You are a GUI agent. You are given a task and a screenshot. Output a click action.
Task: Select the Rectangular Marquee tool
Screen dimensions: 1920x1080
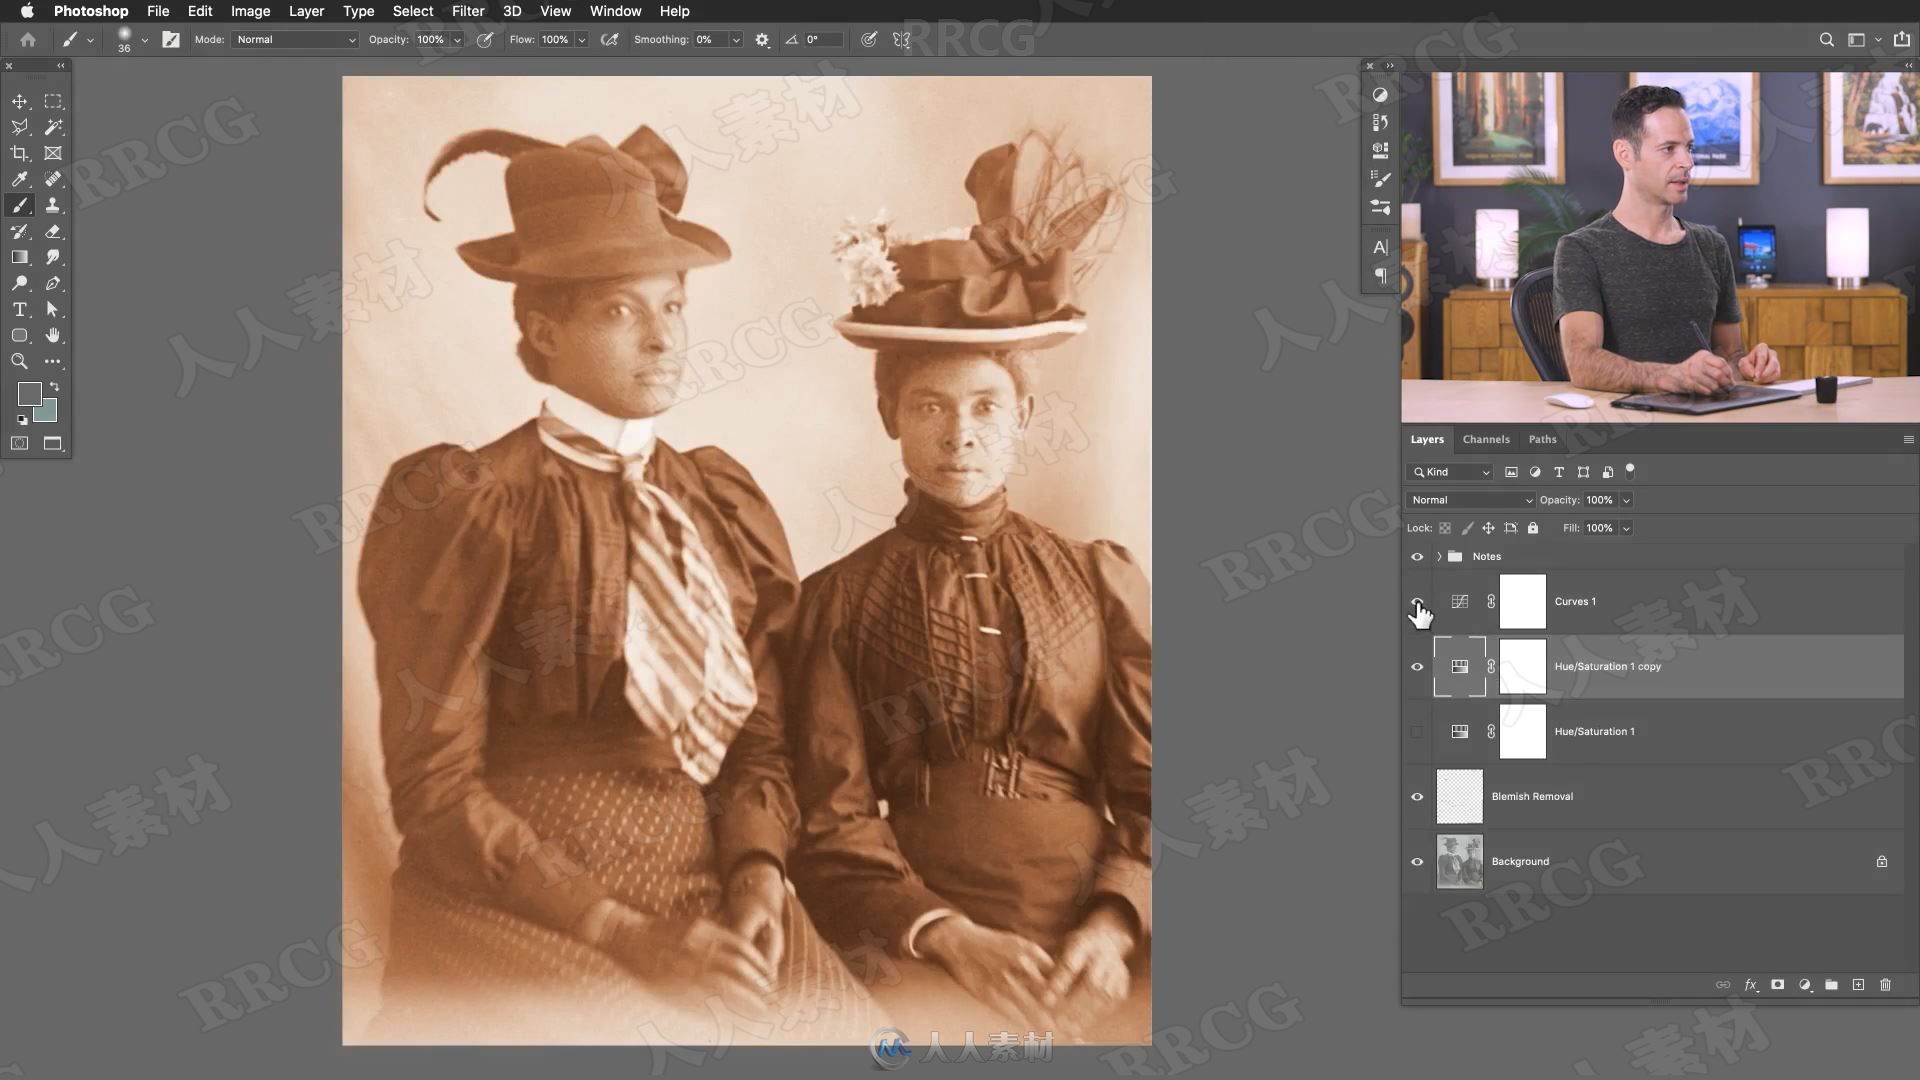coord(53,101)
